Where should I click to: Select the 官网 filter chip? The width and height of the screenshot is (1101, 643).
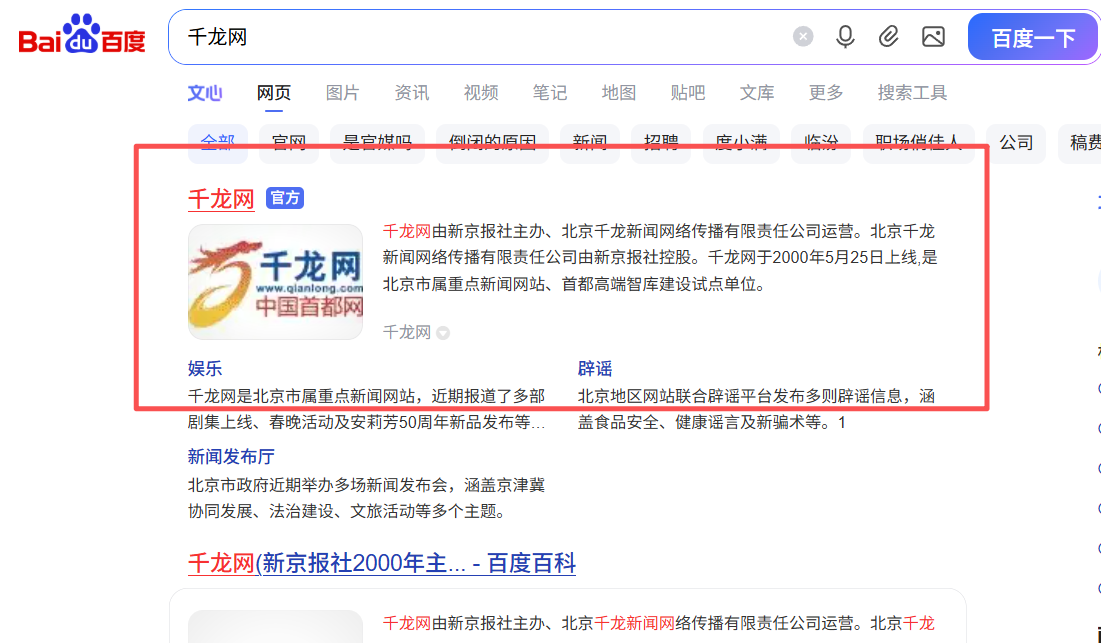[x=288, y=142]
